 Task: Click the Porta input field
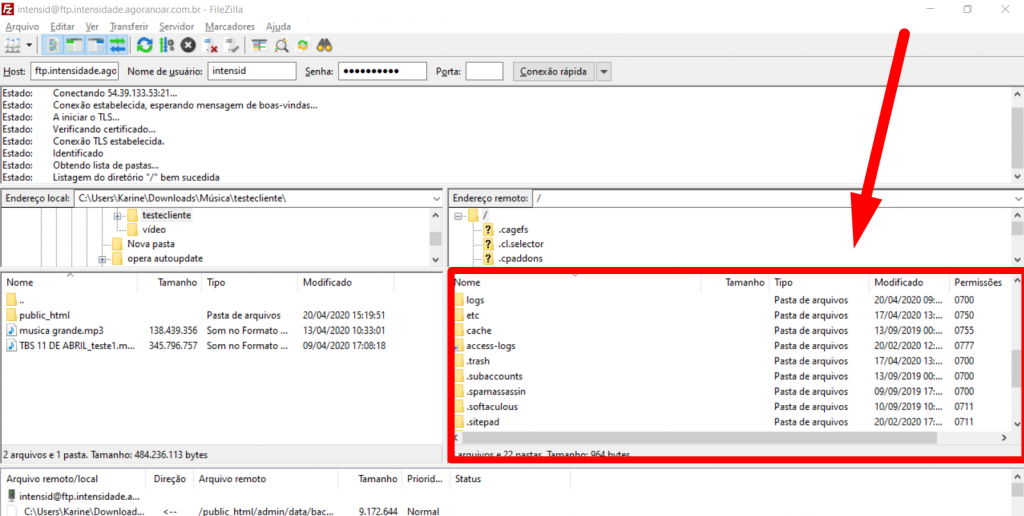pyautogui.click(x=484, y=72)
